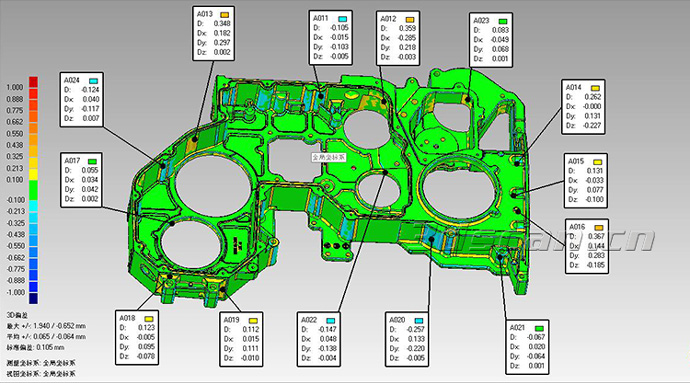Click the dark blue -1.000 end of the color scale
690x383 pixels.
click(x=33, y=298)
